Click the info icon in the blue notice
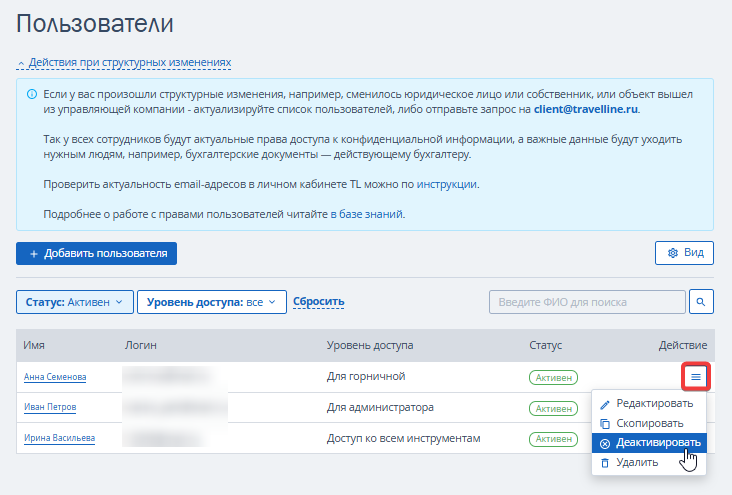The height and width of the screenshot is (495, 732). click(x=32, y=94)
